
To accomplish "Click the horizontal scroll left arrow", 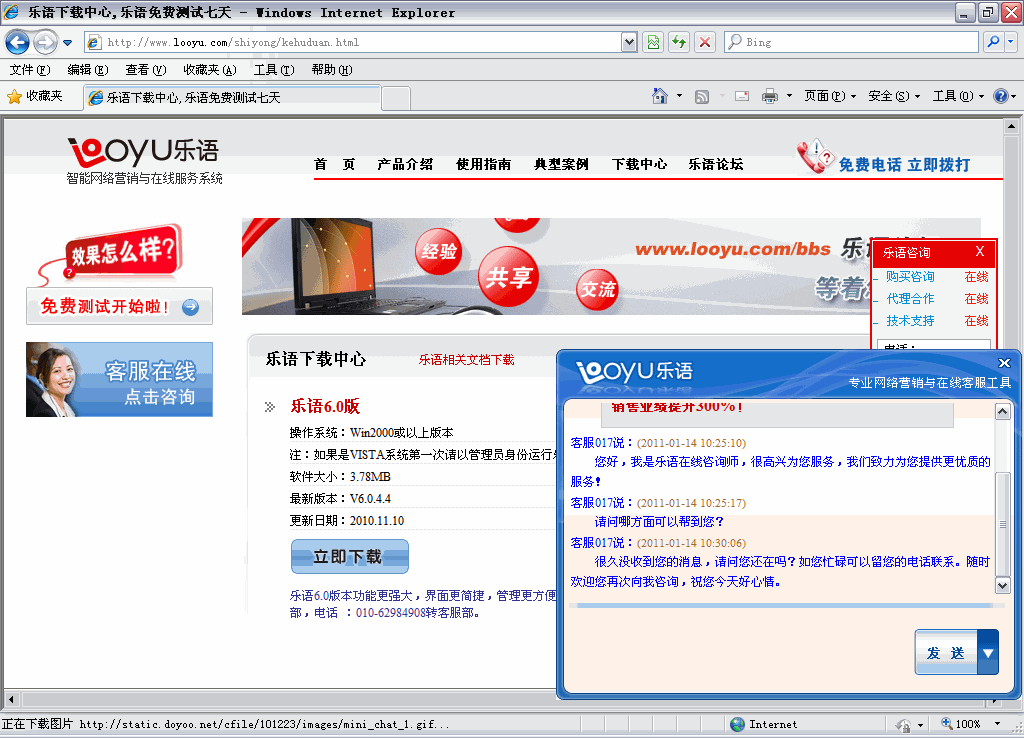I will point(10,699).
